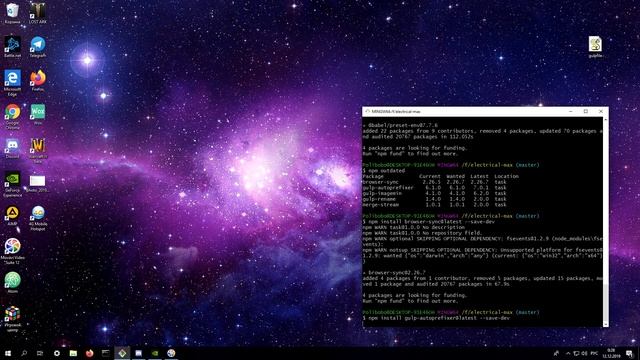Open Movavi Video Suite desktop shortcut
Viewport: 640px width, 360px height.
tap(12, 251)
